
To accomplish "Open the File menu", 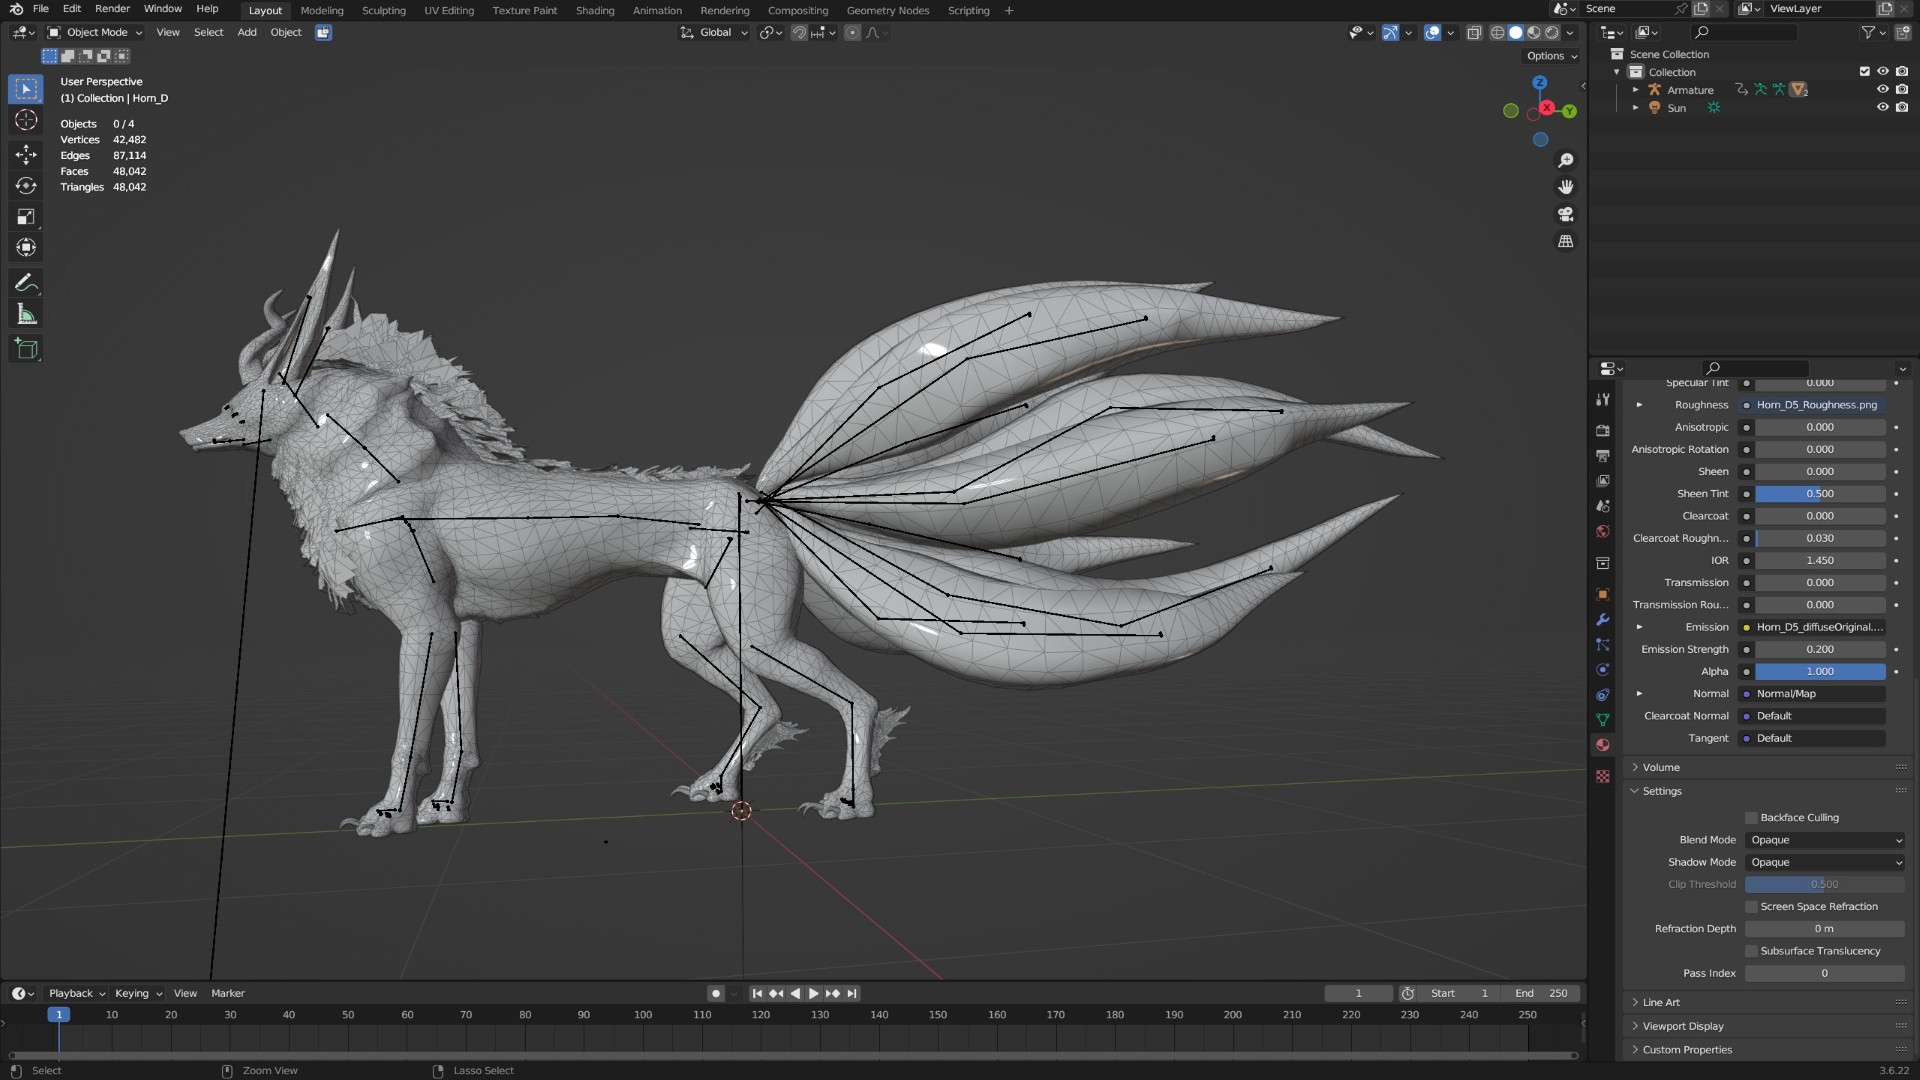I will (41, 9).
